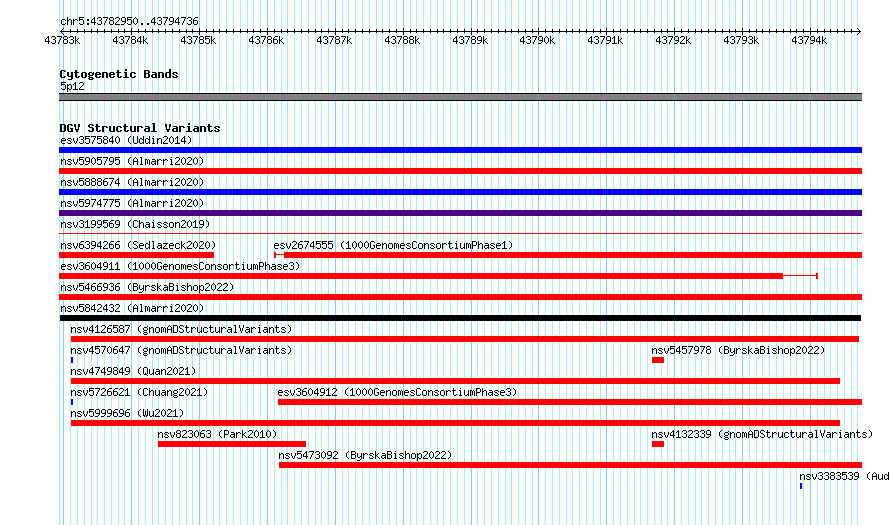This screenshot has height=525, width=890.
Task: Click the nsv5466936 (ByrskaBishop2022) label
Action: coord(147,287)
